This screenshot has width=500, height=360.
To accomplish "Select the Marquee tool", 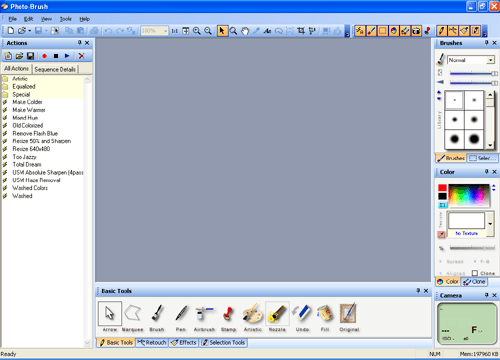I will (x=132, y=316).
